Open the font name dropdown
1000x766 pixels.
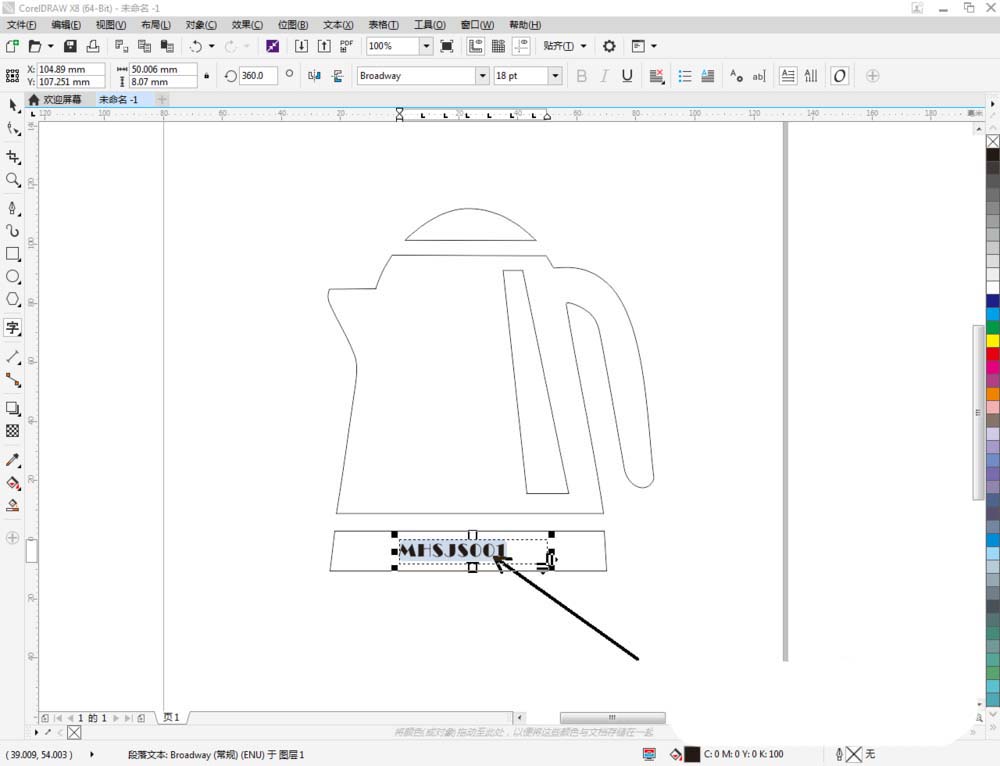(x=483, y=76)
